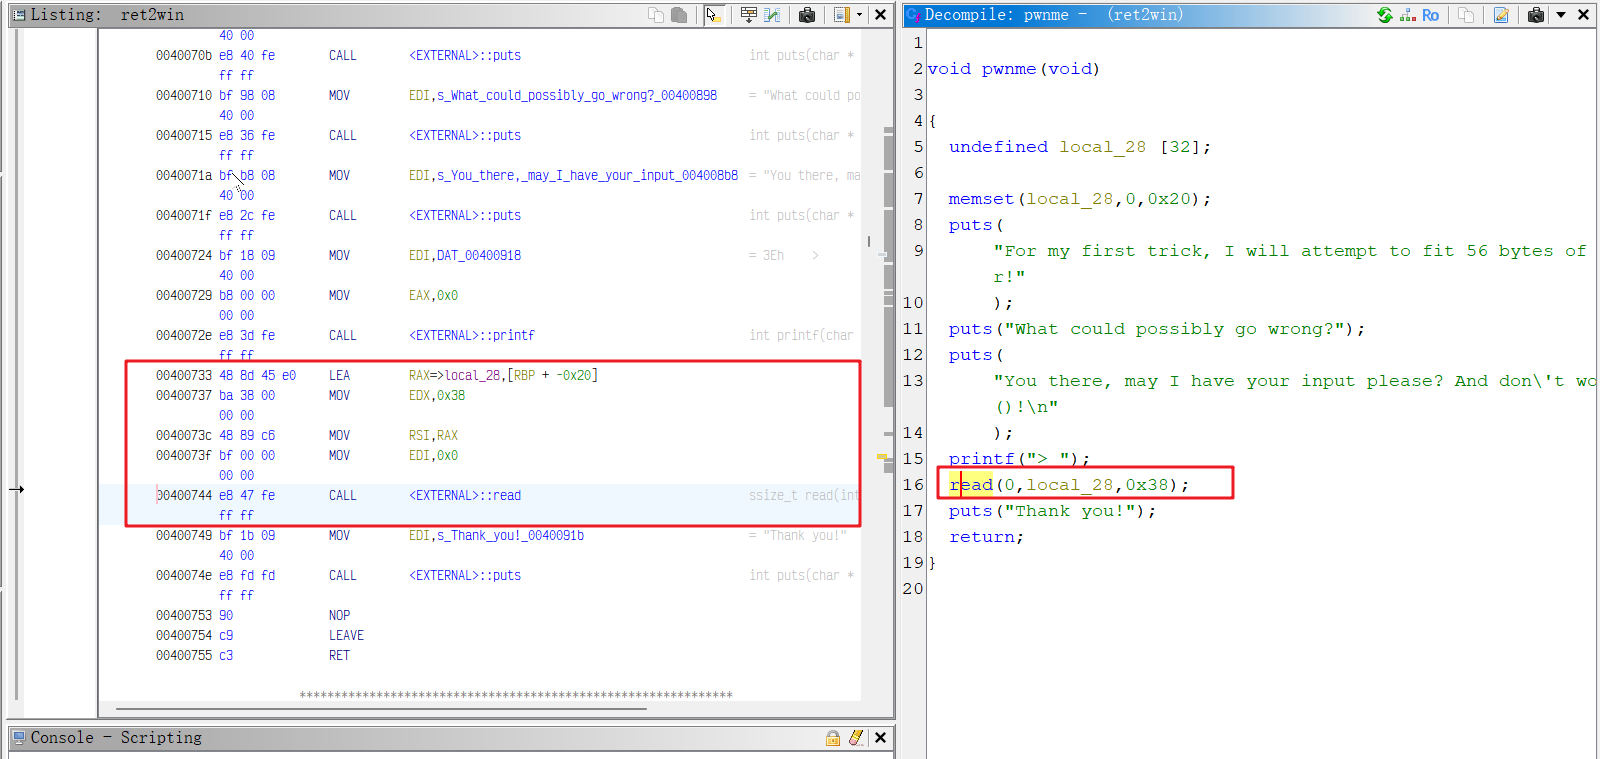Image resolution: width=1600 pixels, height=759 pixels.
Task: Click the Listing vertical scrollbar thumb
Action: (888, 270)
